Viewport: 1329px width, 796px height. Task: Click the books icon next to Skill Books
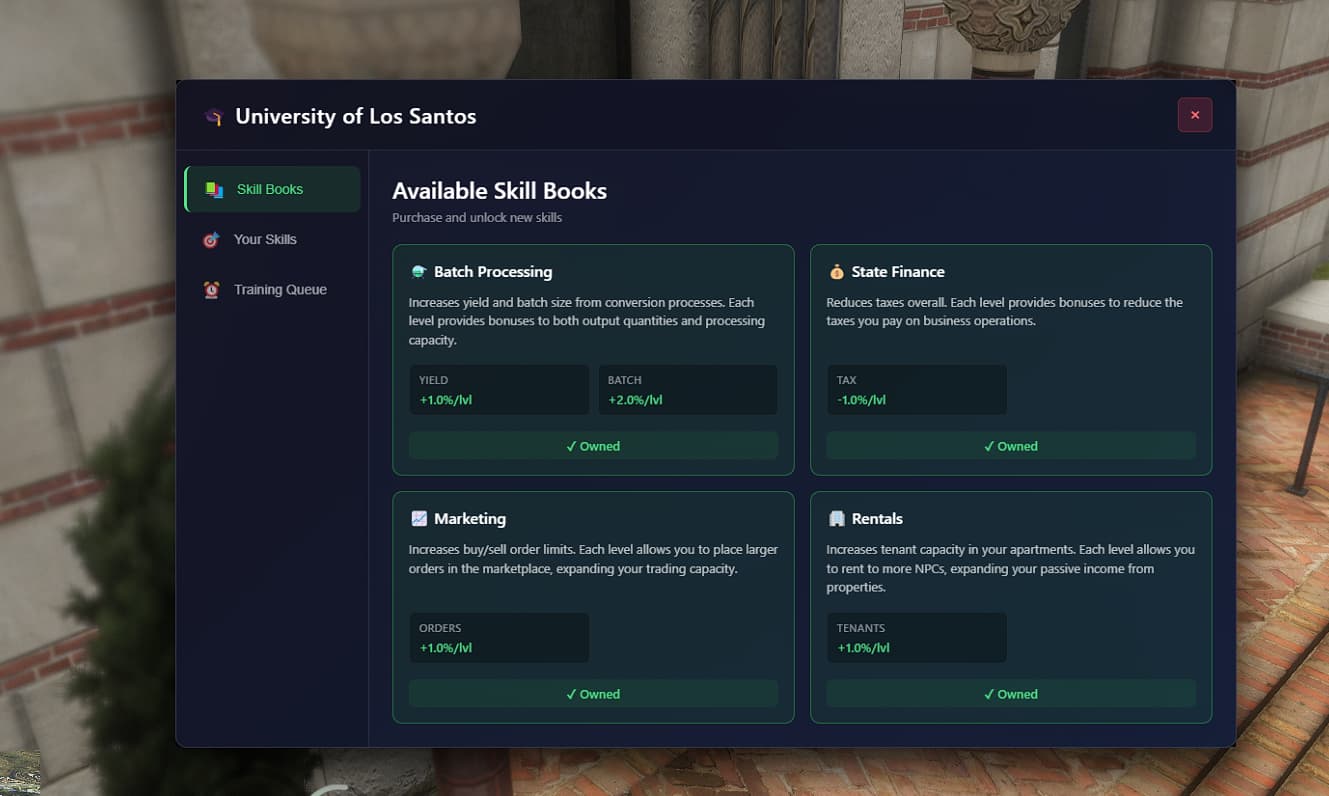pos(213,190)
